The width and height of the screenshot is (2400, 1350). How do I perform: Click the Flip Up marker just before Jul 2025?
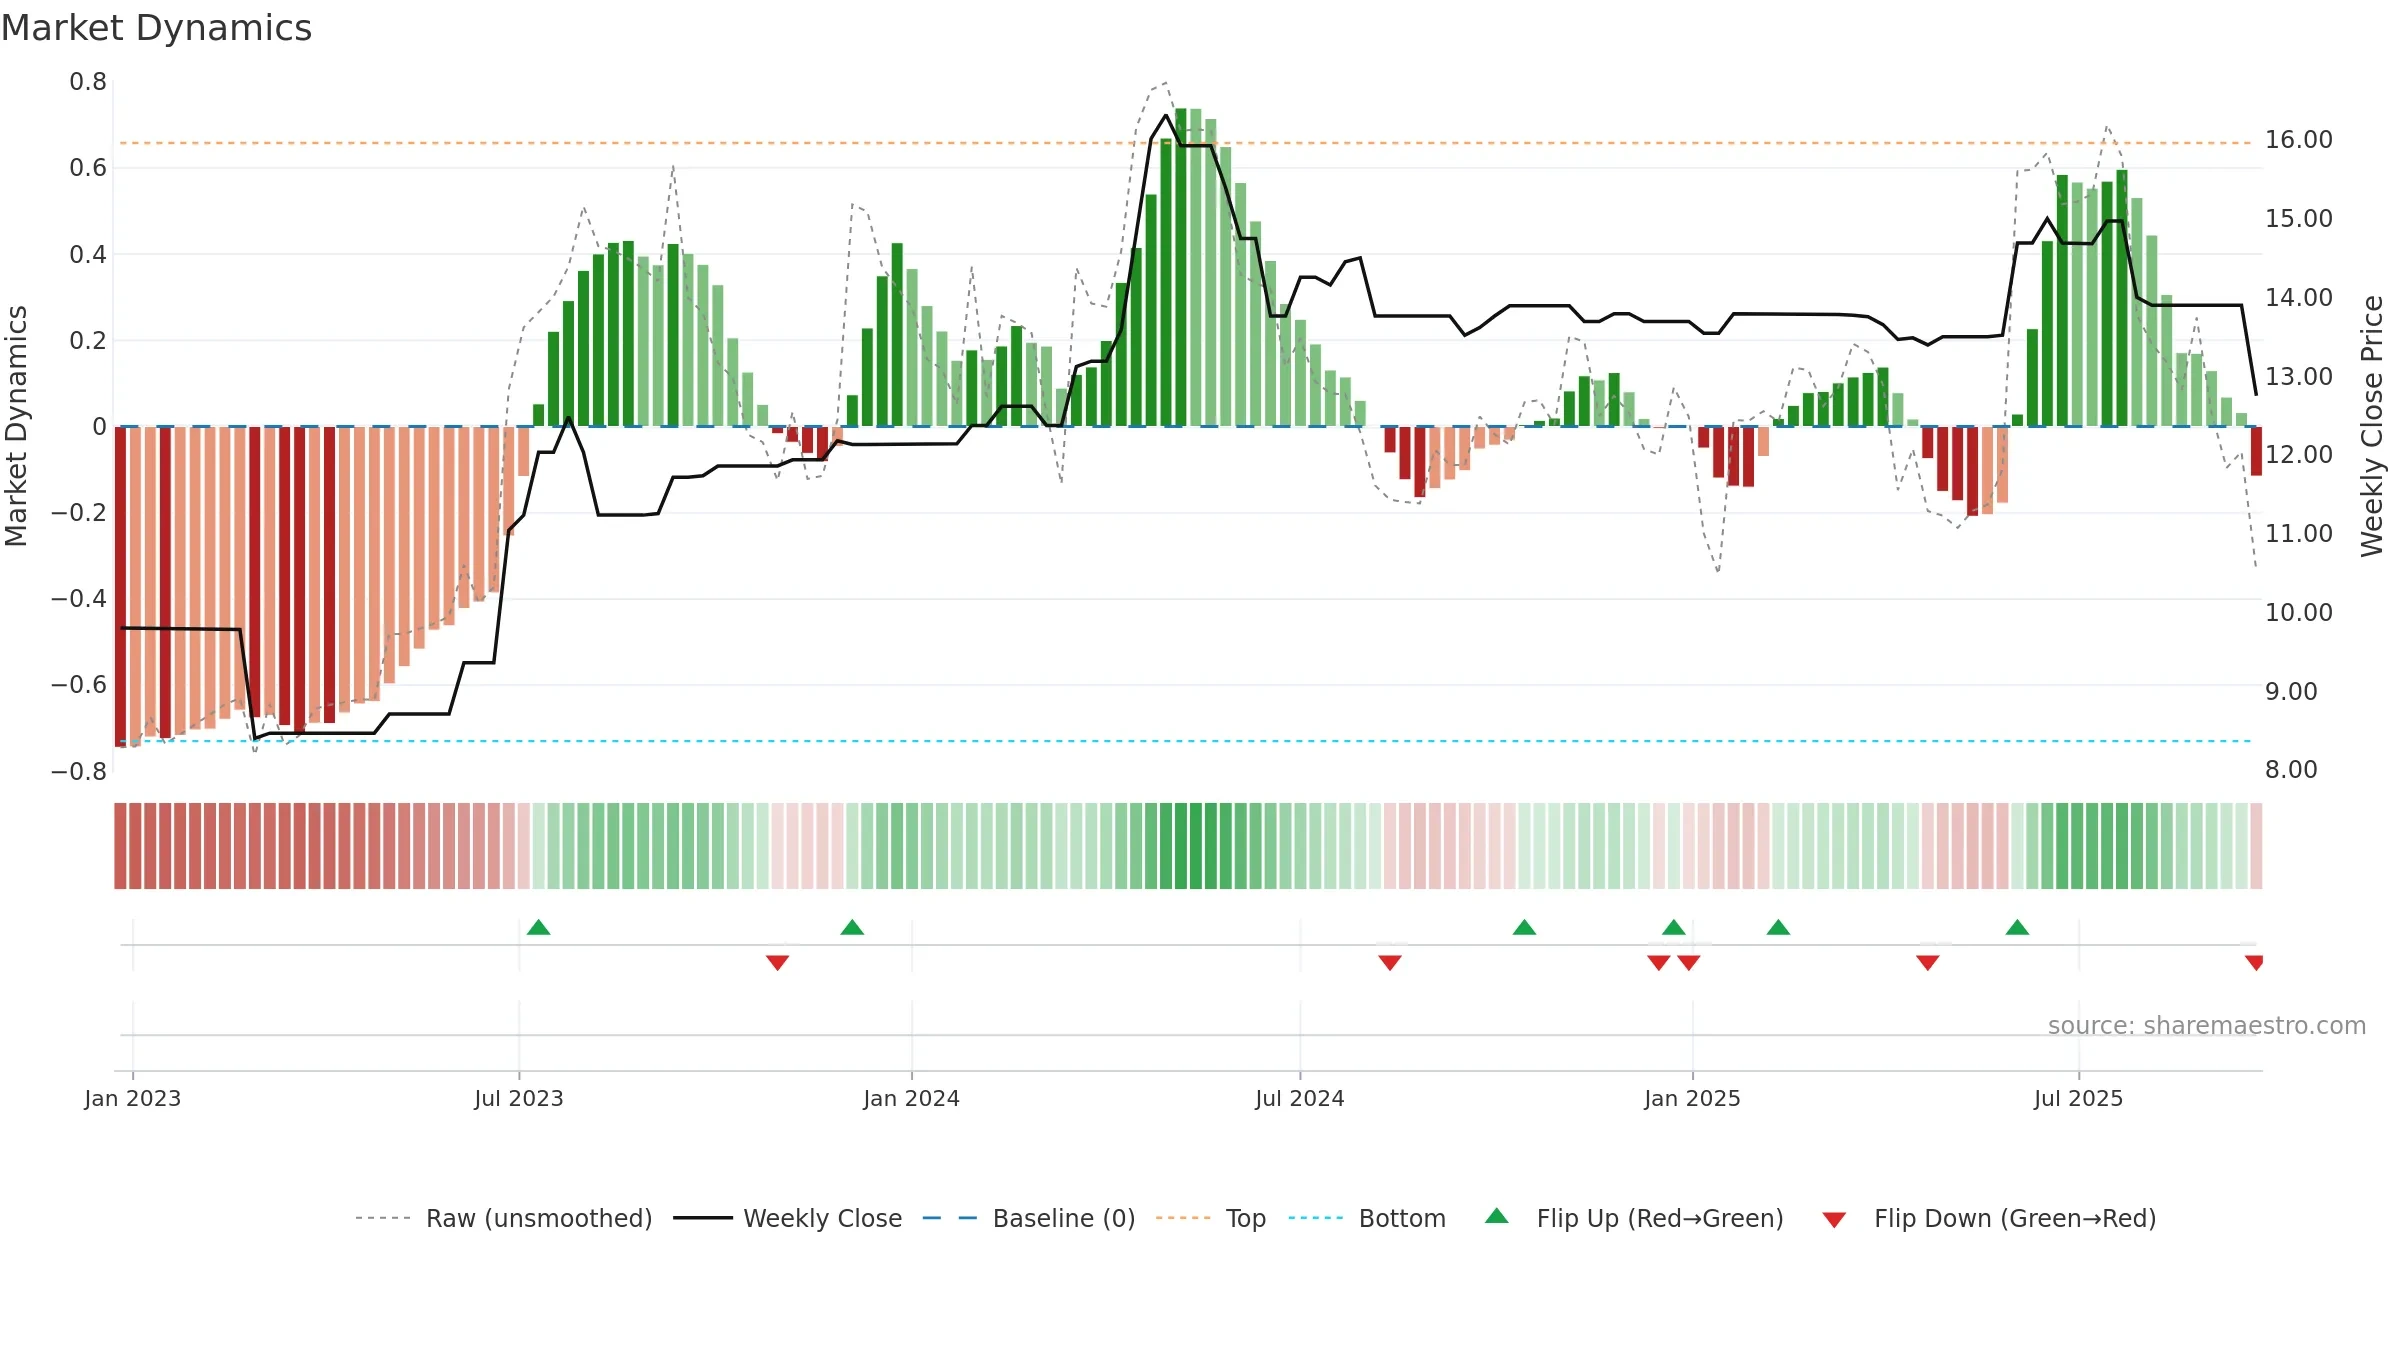(x=2017, y=927)
